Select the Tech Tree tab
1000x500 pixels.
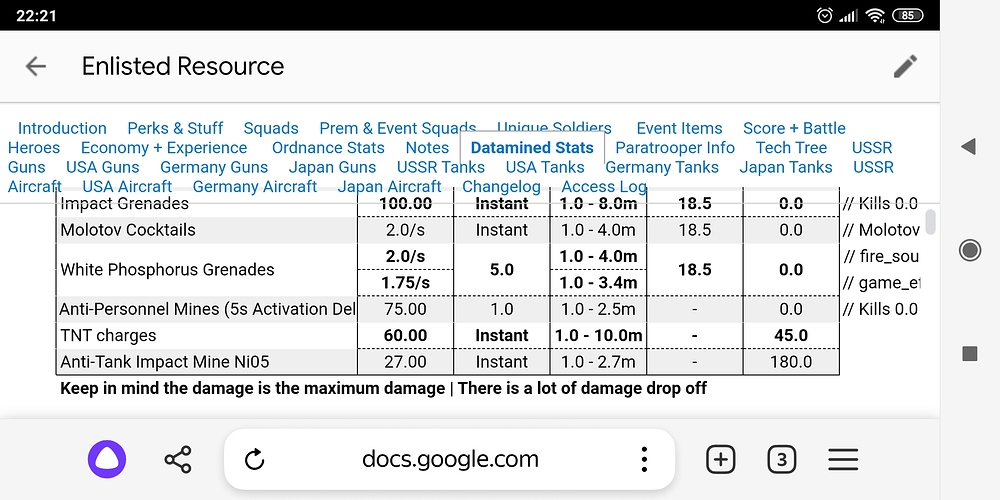(x=791, y=147)
